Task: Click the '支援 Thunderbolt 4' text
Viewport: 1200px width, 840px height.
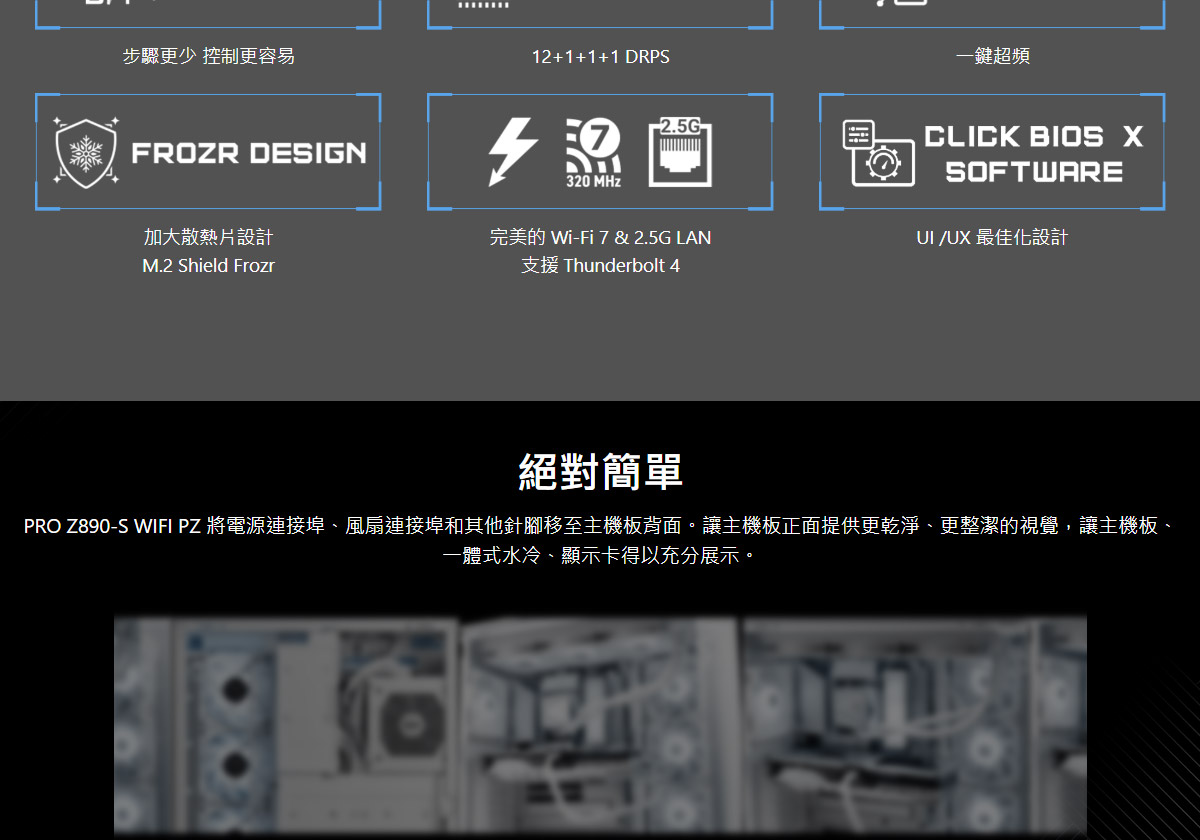Action: click(600, 266)
